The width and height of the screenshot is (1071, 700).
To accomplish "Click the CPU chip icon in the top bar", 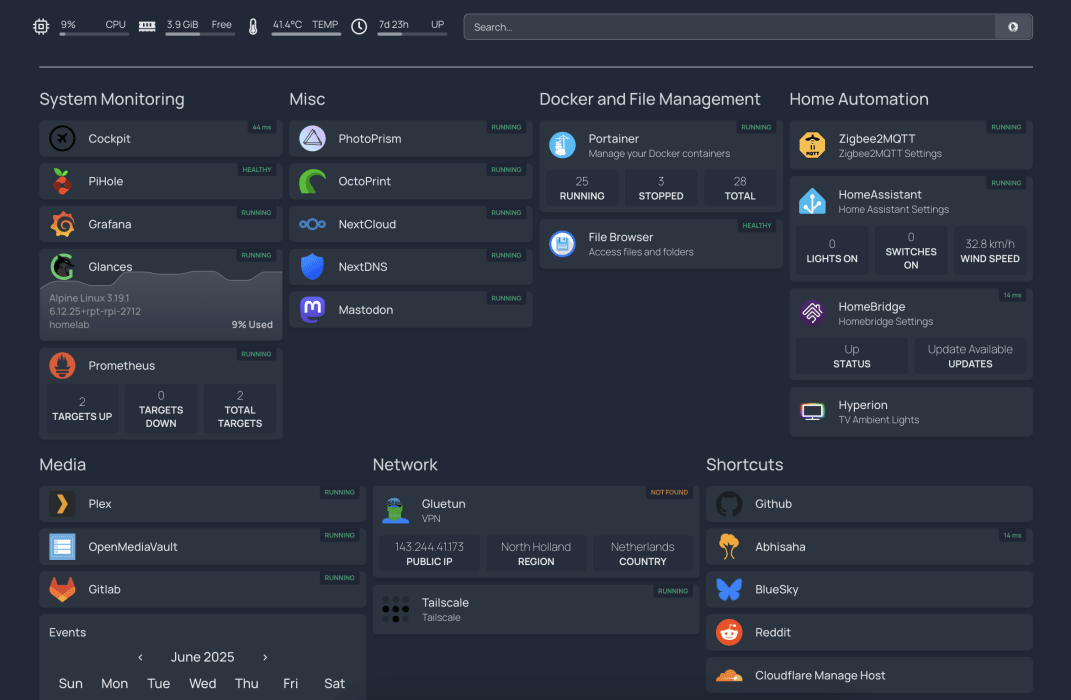I will click(x=41, y=27).
